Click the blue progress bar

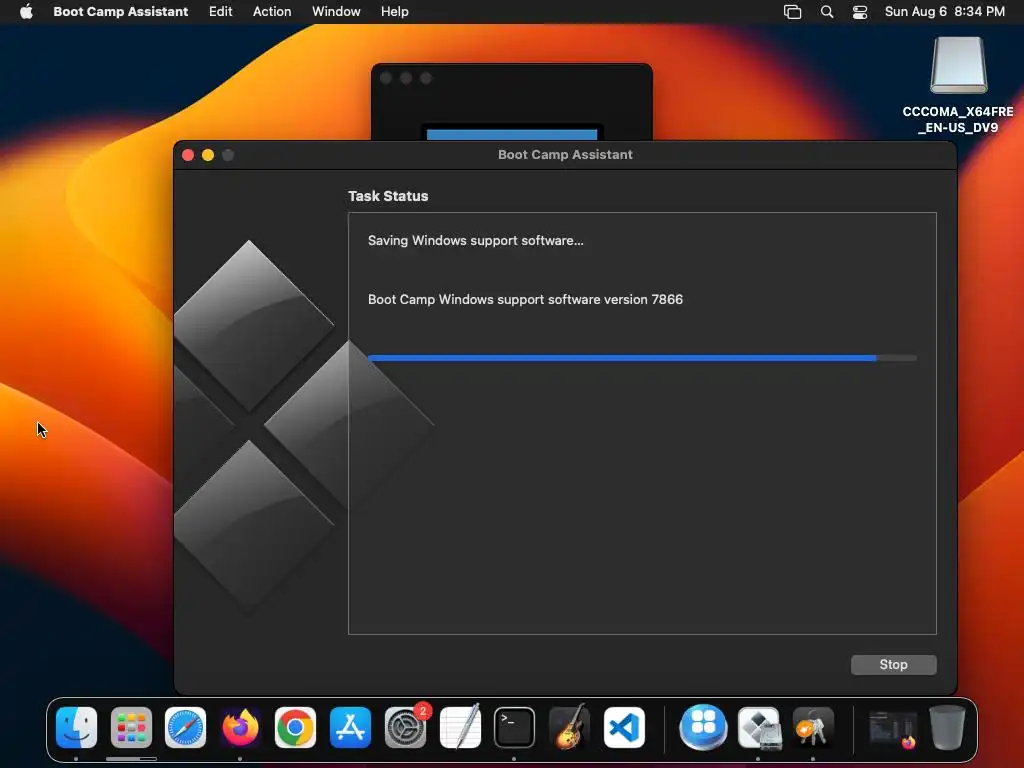642,358
